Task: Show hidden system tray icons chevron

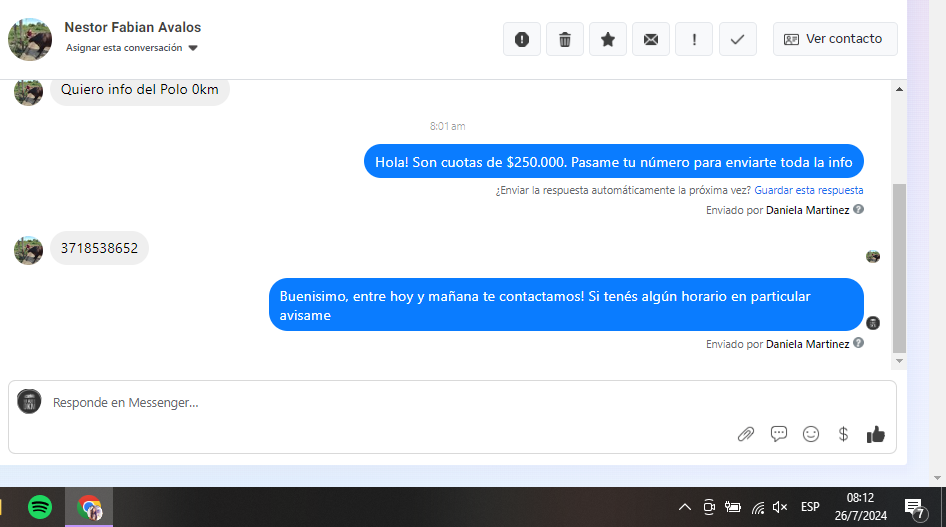Action: pyautogui.click(x=685, y=507)
